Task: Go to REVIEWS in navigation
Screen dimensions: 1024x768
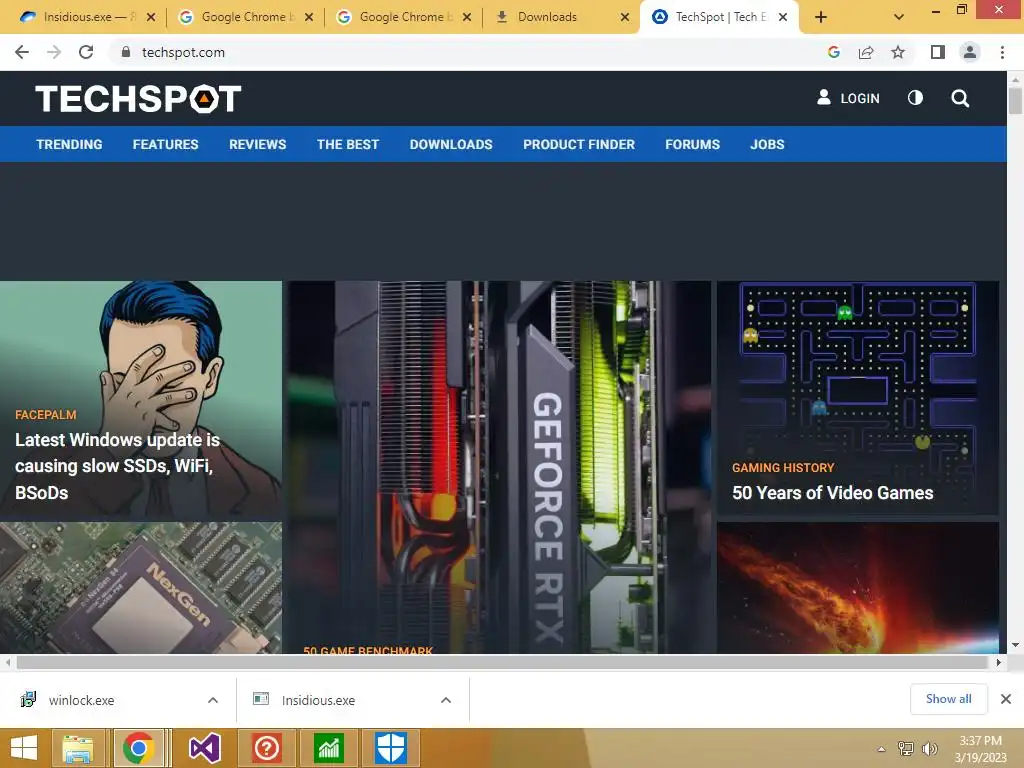Action: [257, 144]
